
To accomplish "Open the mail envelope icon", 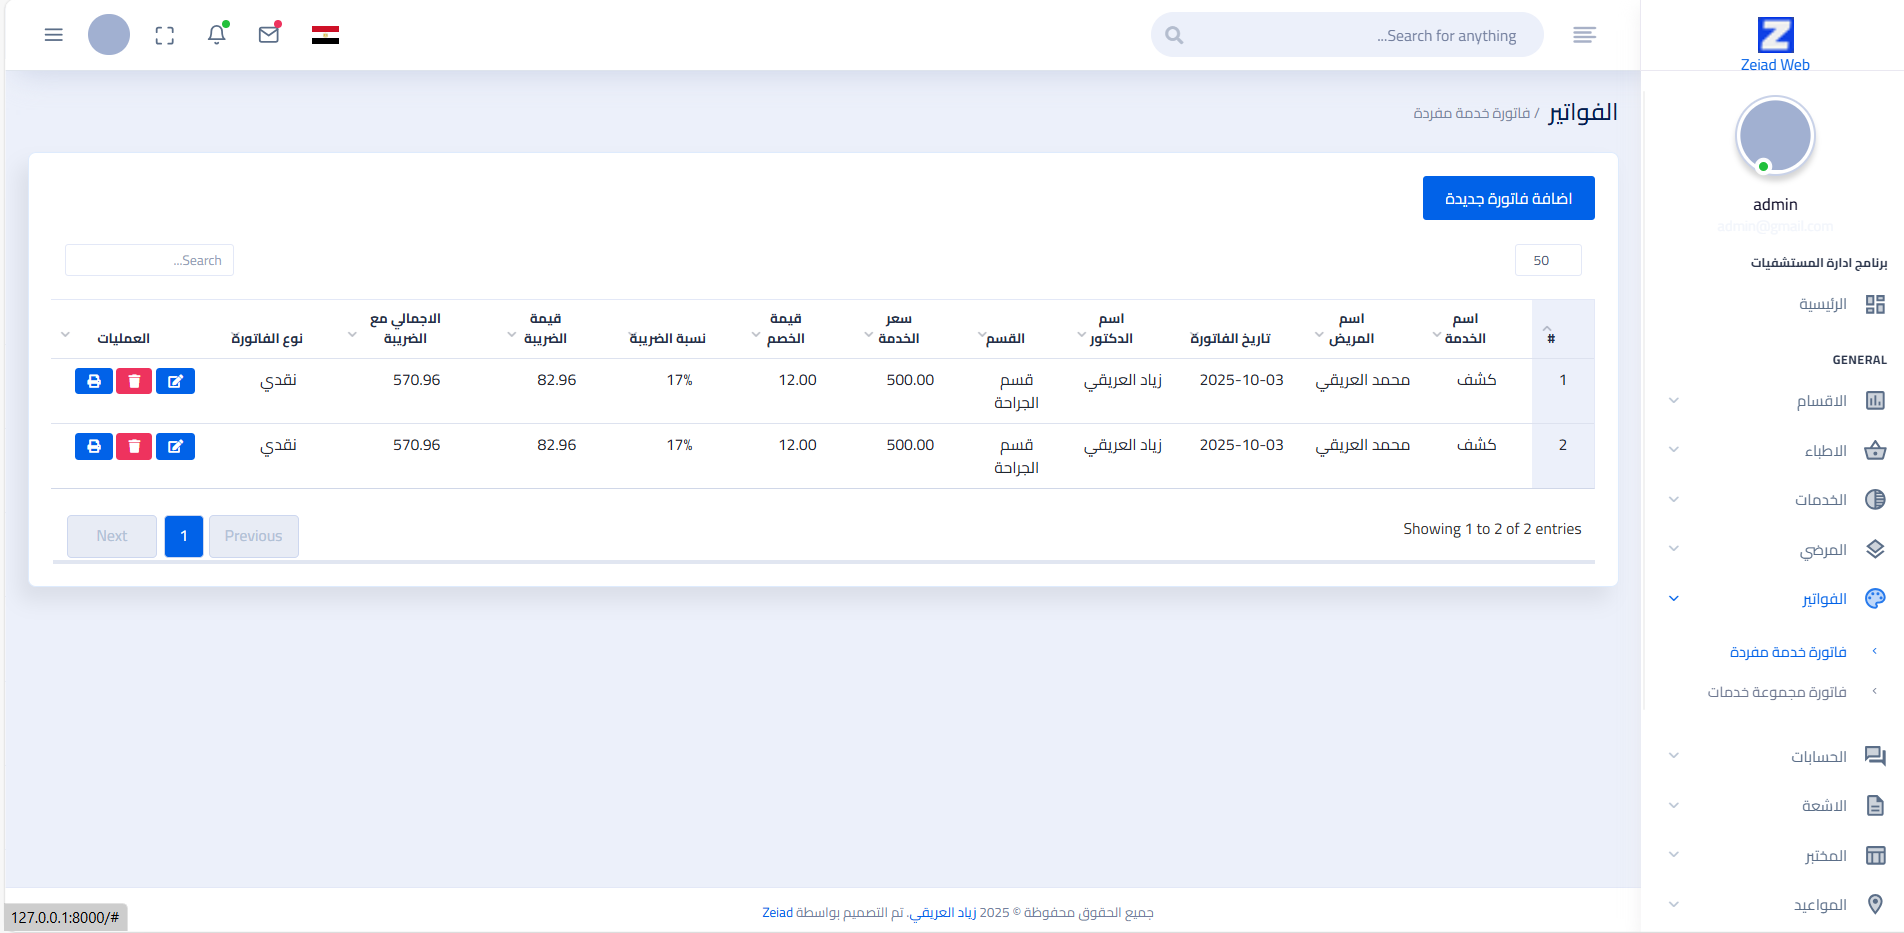I will pos(269,35).
